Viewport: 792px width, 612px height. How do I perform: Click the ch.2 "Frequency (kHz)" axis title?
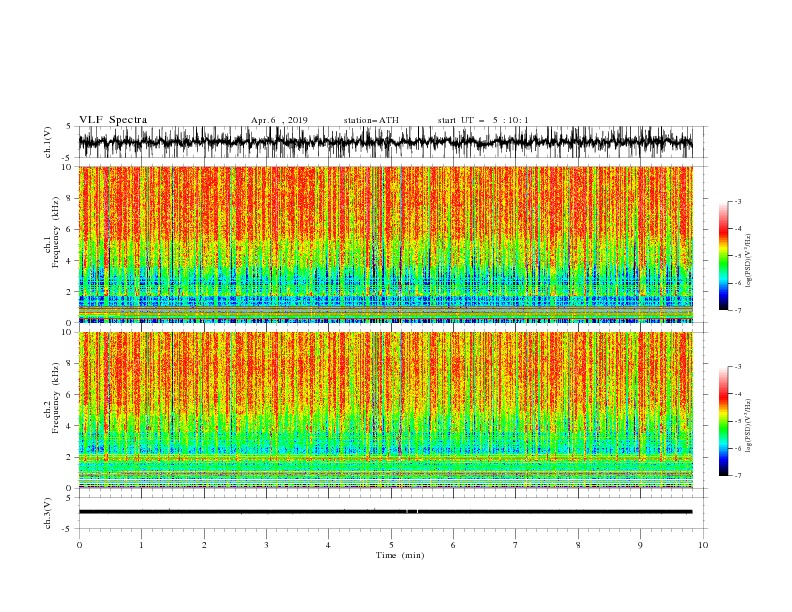(56, 398)
